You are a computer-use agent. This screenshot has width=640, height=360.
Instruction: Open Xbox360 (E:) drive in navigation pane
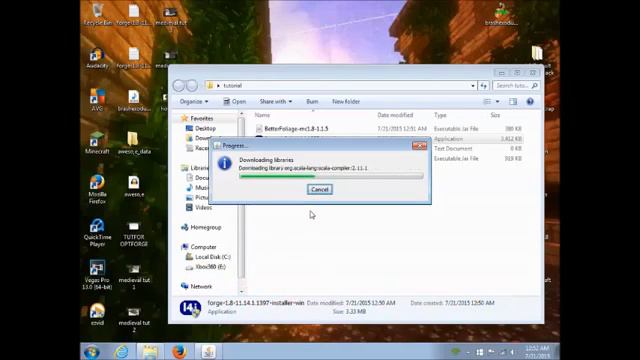pos(205,267)
